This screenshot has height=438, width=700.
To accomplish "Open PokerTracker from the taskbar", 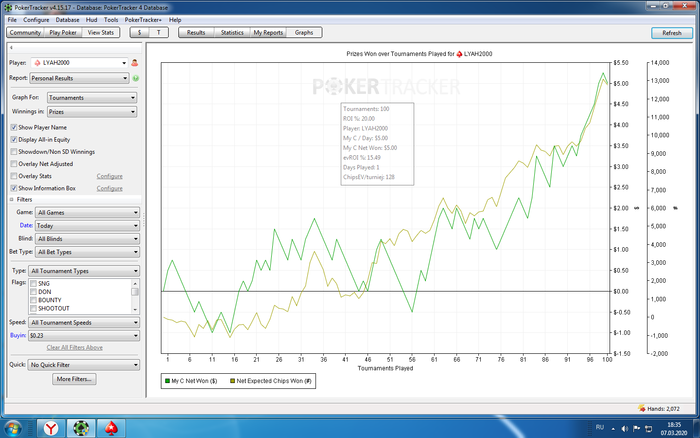I will (x=81, y=428).
